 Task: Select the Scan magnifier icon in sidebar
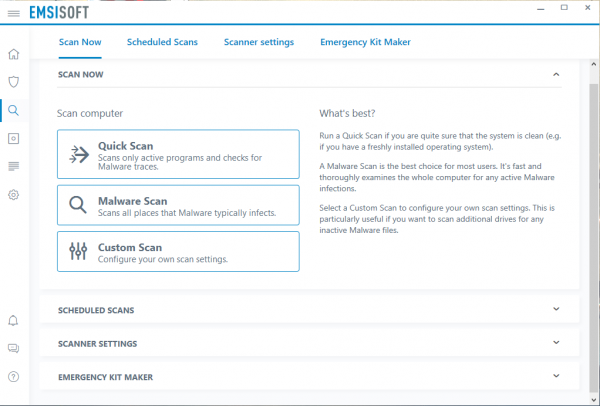coord(13,110)
